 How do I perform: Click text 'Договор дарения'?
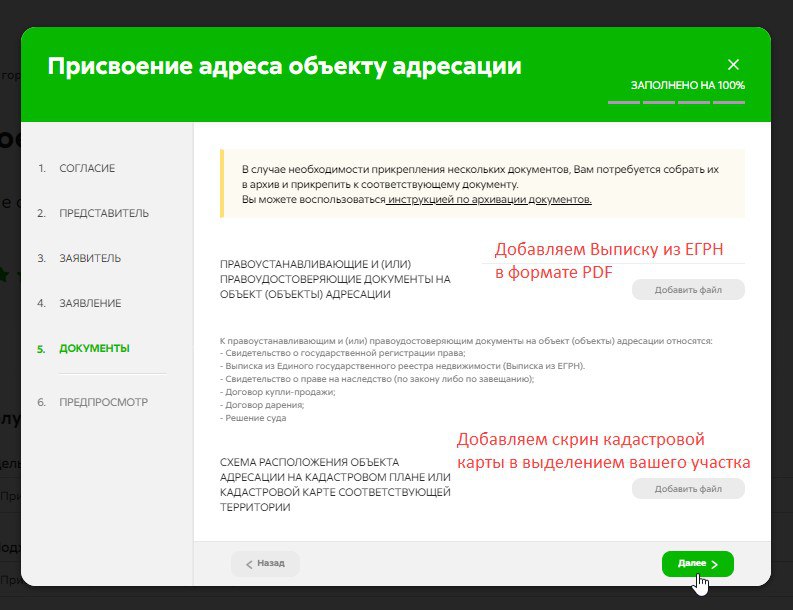point(264,405)
